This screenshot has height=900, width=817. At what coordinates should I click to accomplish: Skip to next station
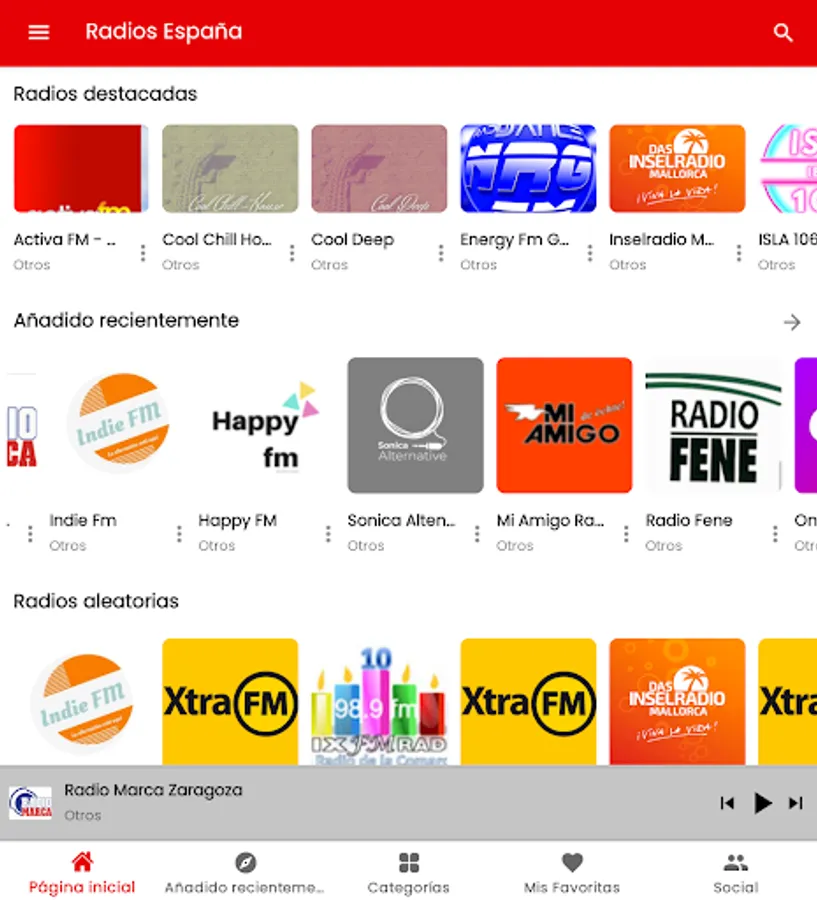point(796,803)
